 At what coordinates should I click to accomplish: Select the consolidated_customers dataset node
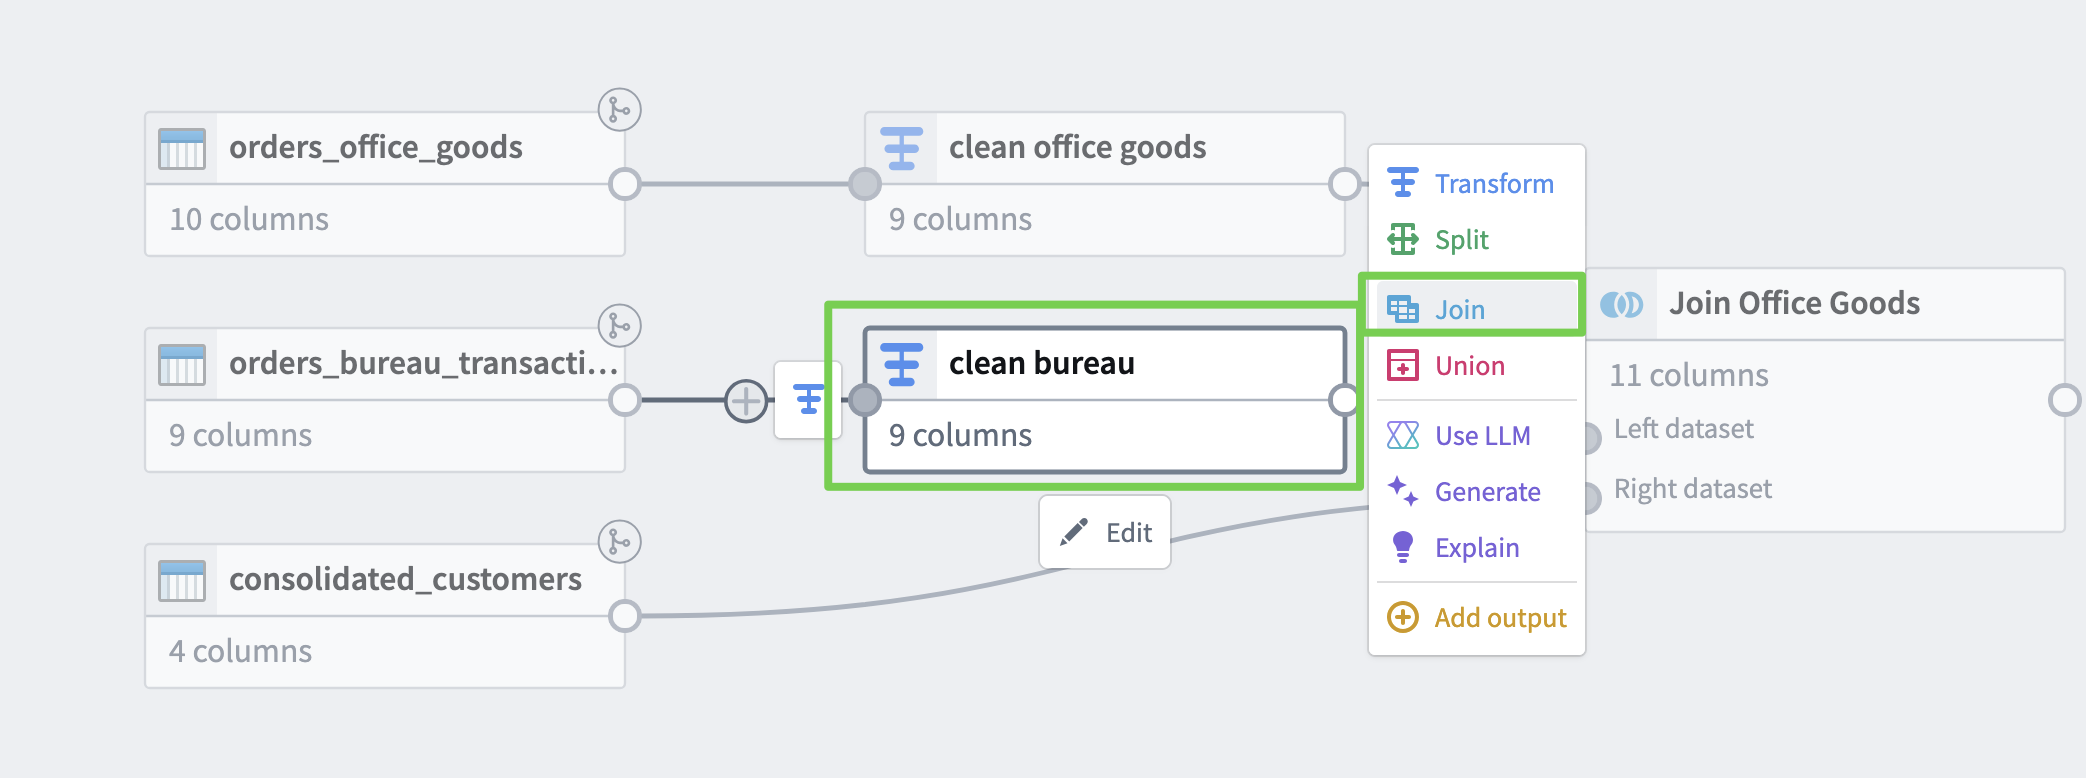[385, 580]
